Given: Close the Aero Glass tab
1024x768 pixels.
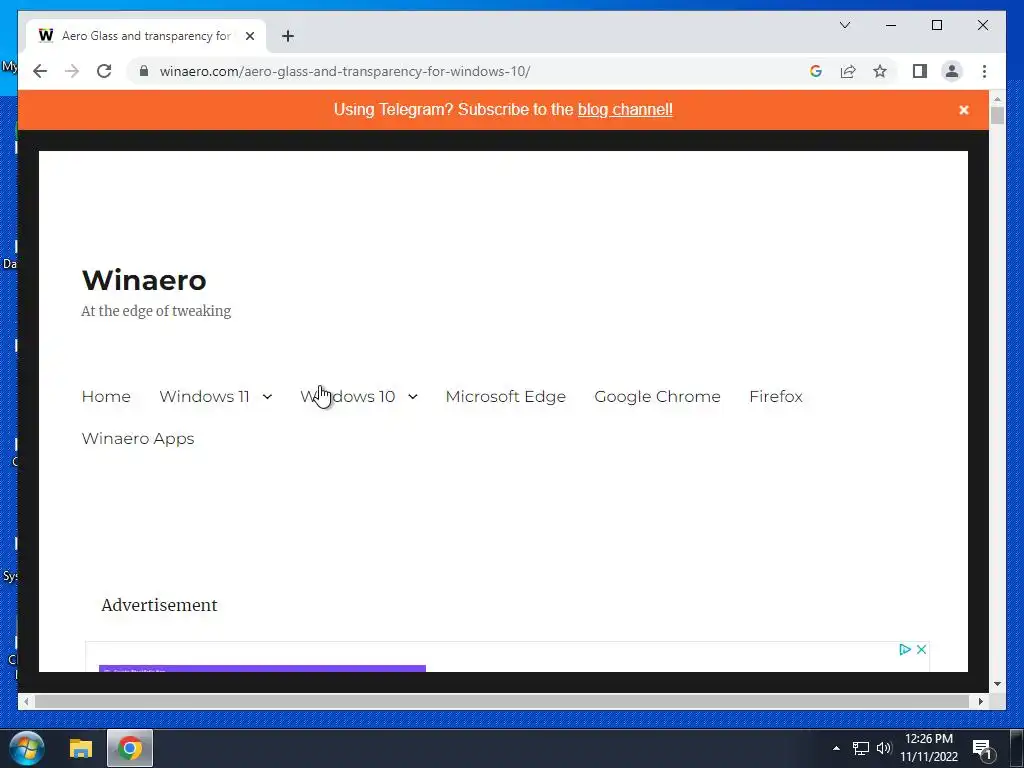Looking at the screenshot, I should 249,36.
